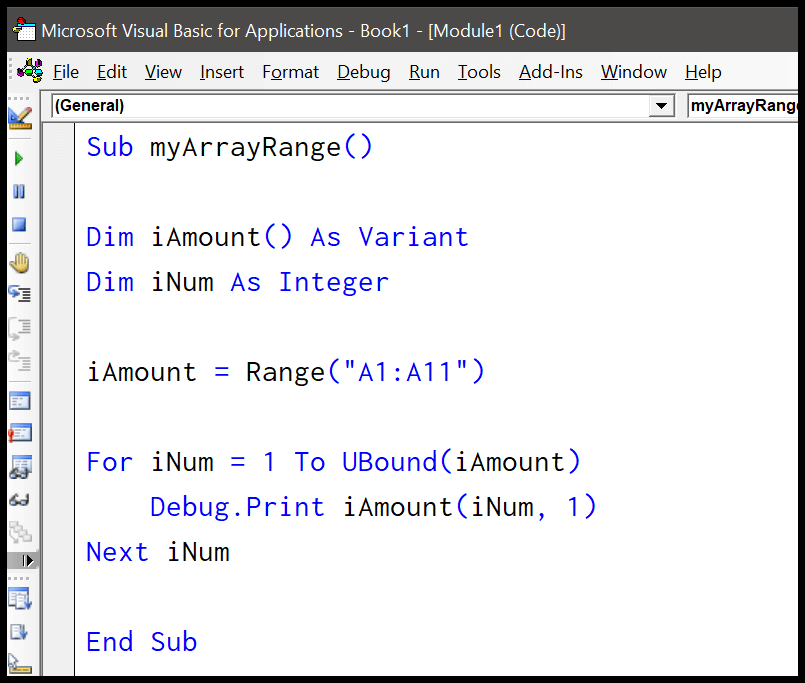Image resolution: width=805 pixels, height=683 pixels.
Task: Open the Tools menu
Action: [479, 72]
